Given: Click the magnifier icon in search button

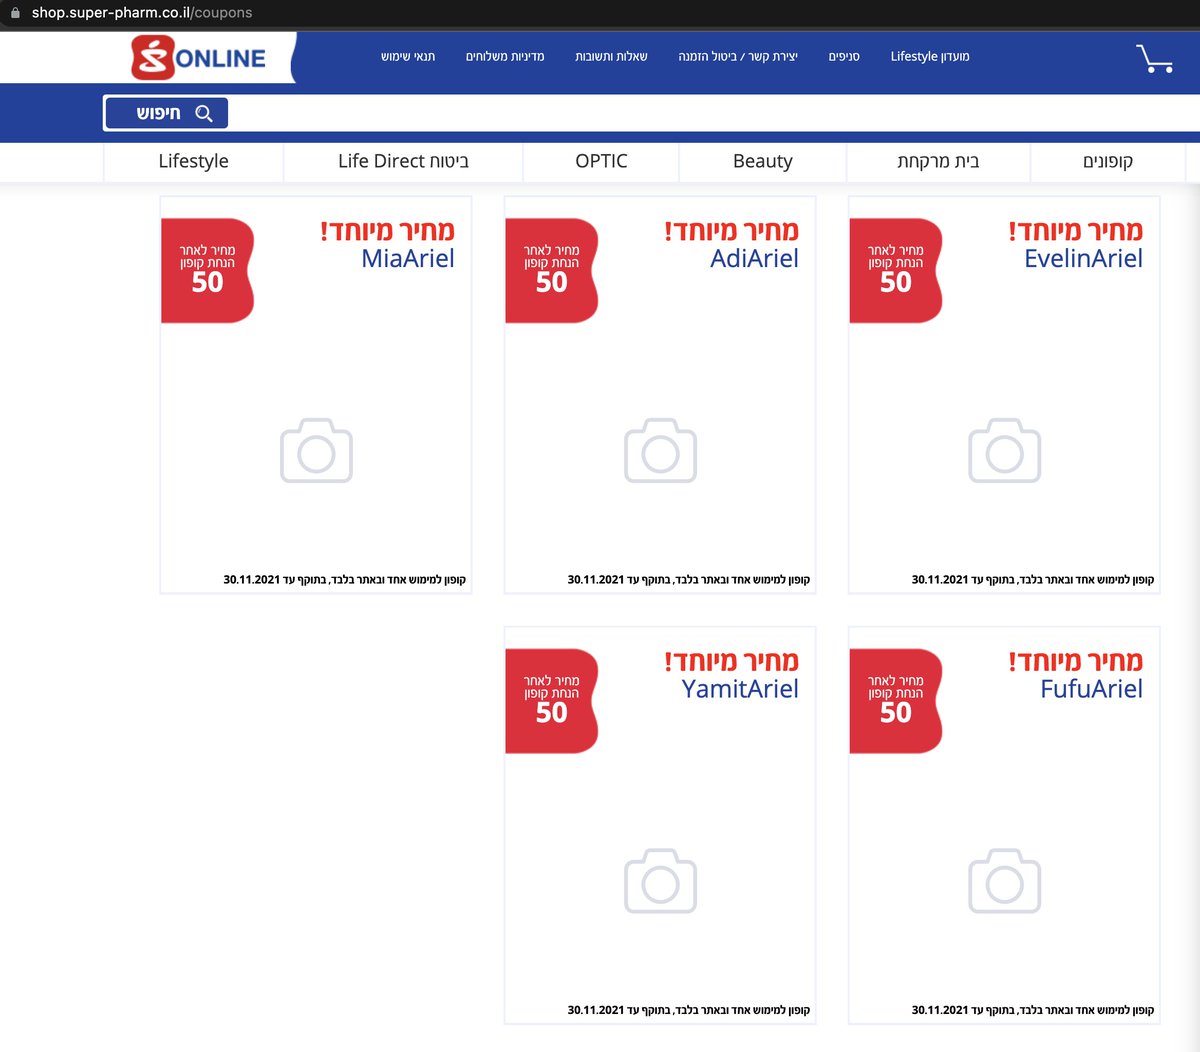Looking at the screenshot, I should point(204,113).
